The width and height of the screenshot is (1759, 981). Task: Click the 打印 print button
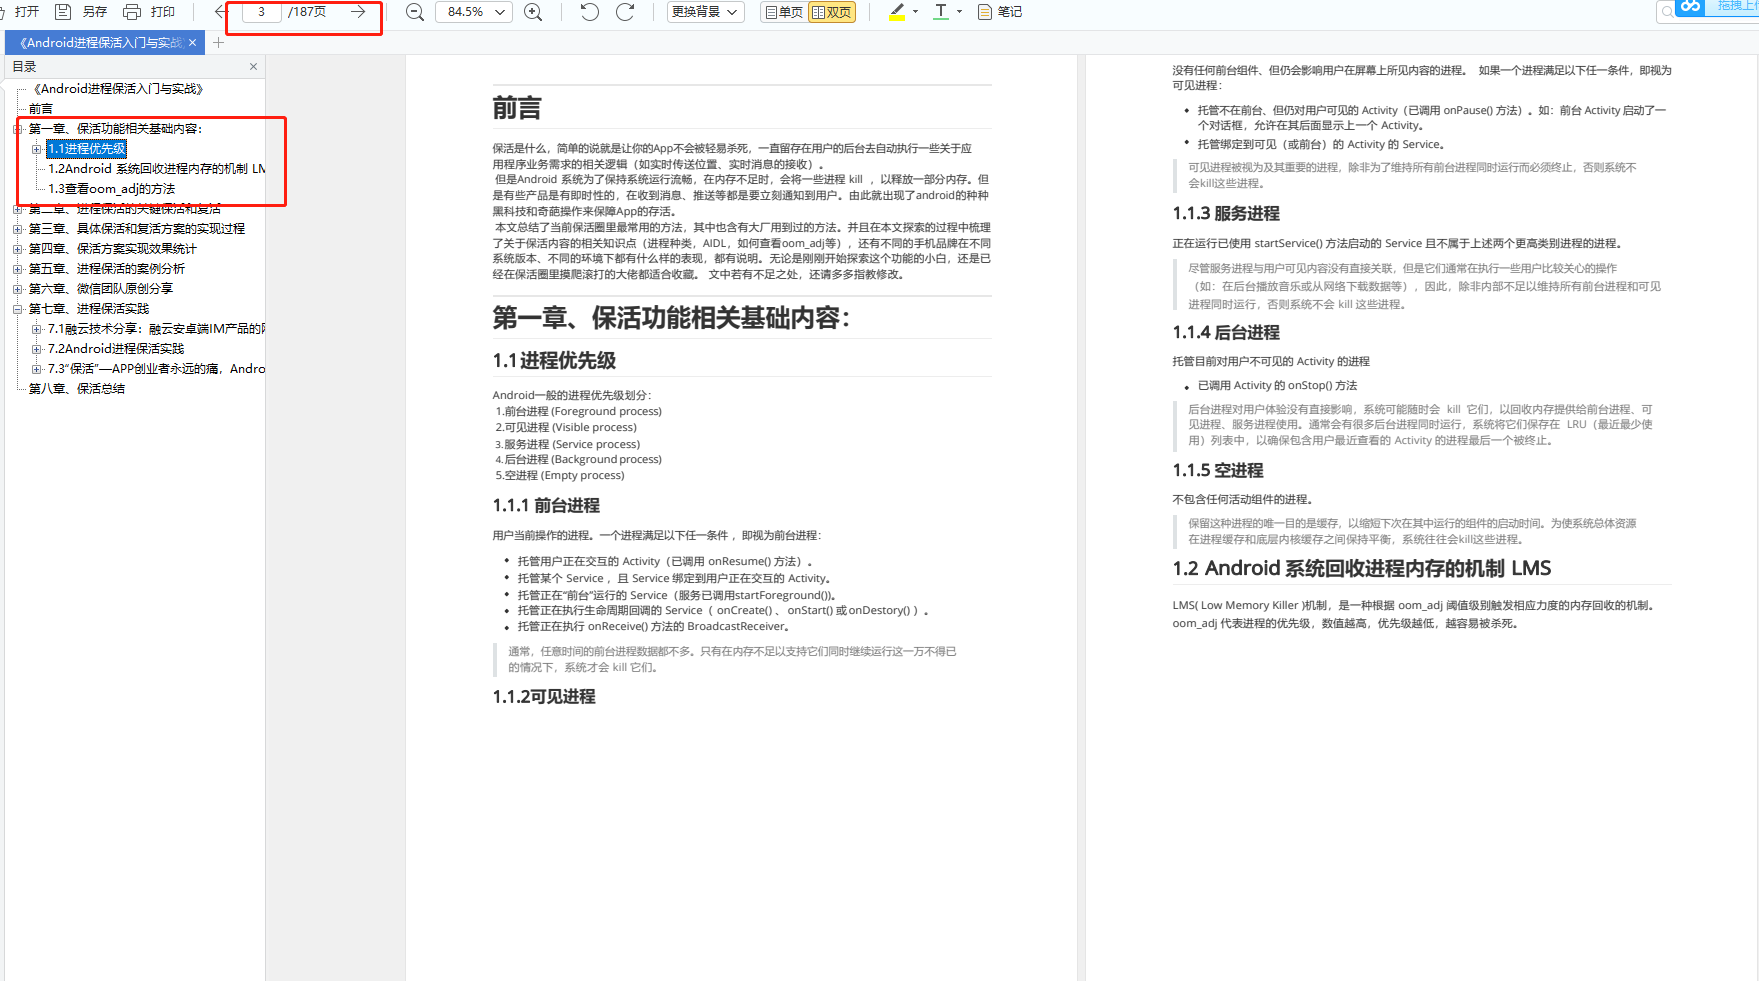148,12
